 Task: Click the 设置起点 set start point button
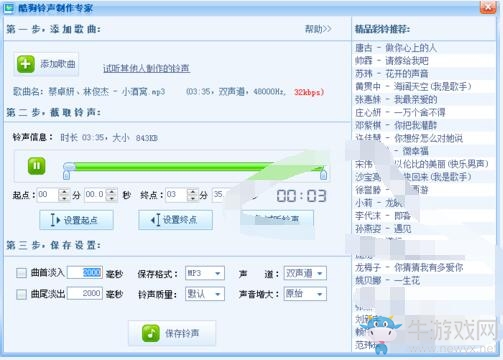(76, 220)
